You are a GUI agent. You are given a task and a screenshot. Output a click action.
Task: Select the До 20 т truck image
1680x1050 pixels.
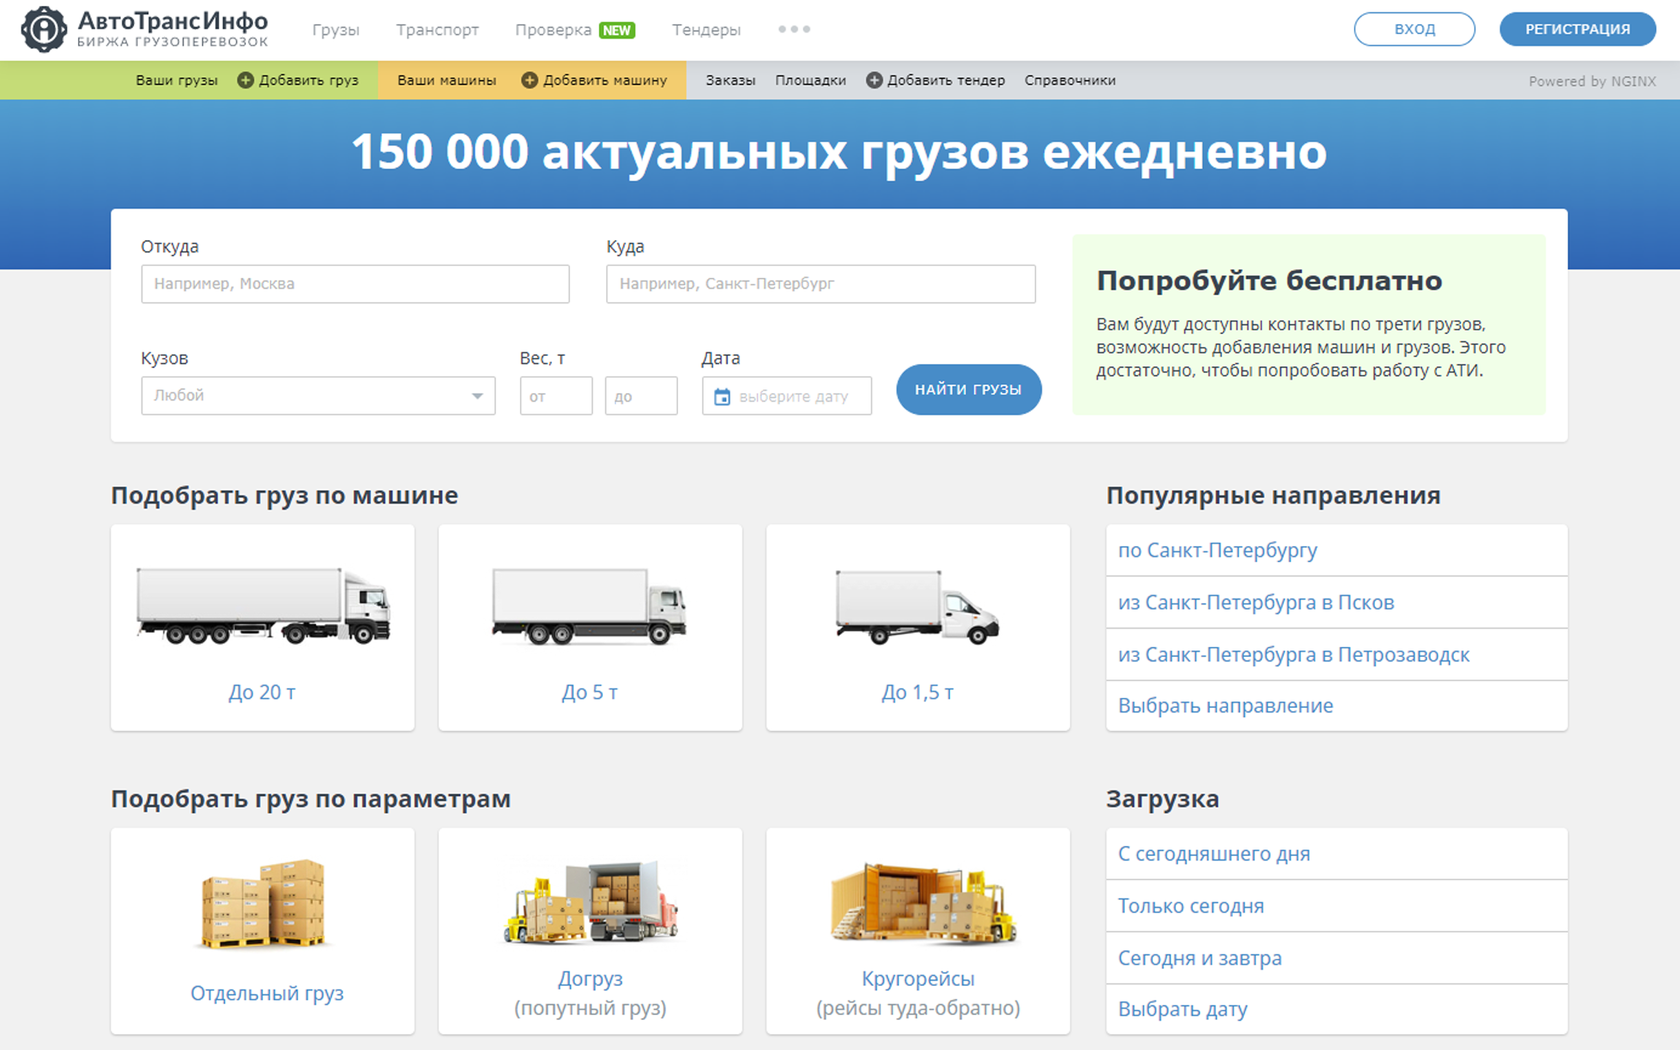263,605
